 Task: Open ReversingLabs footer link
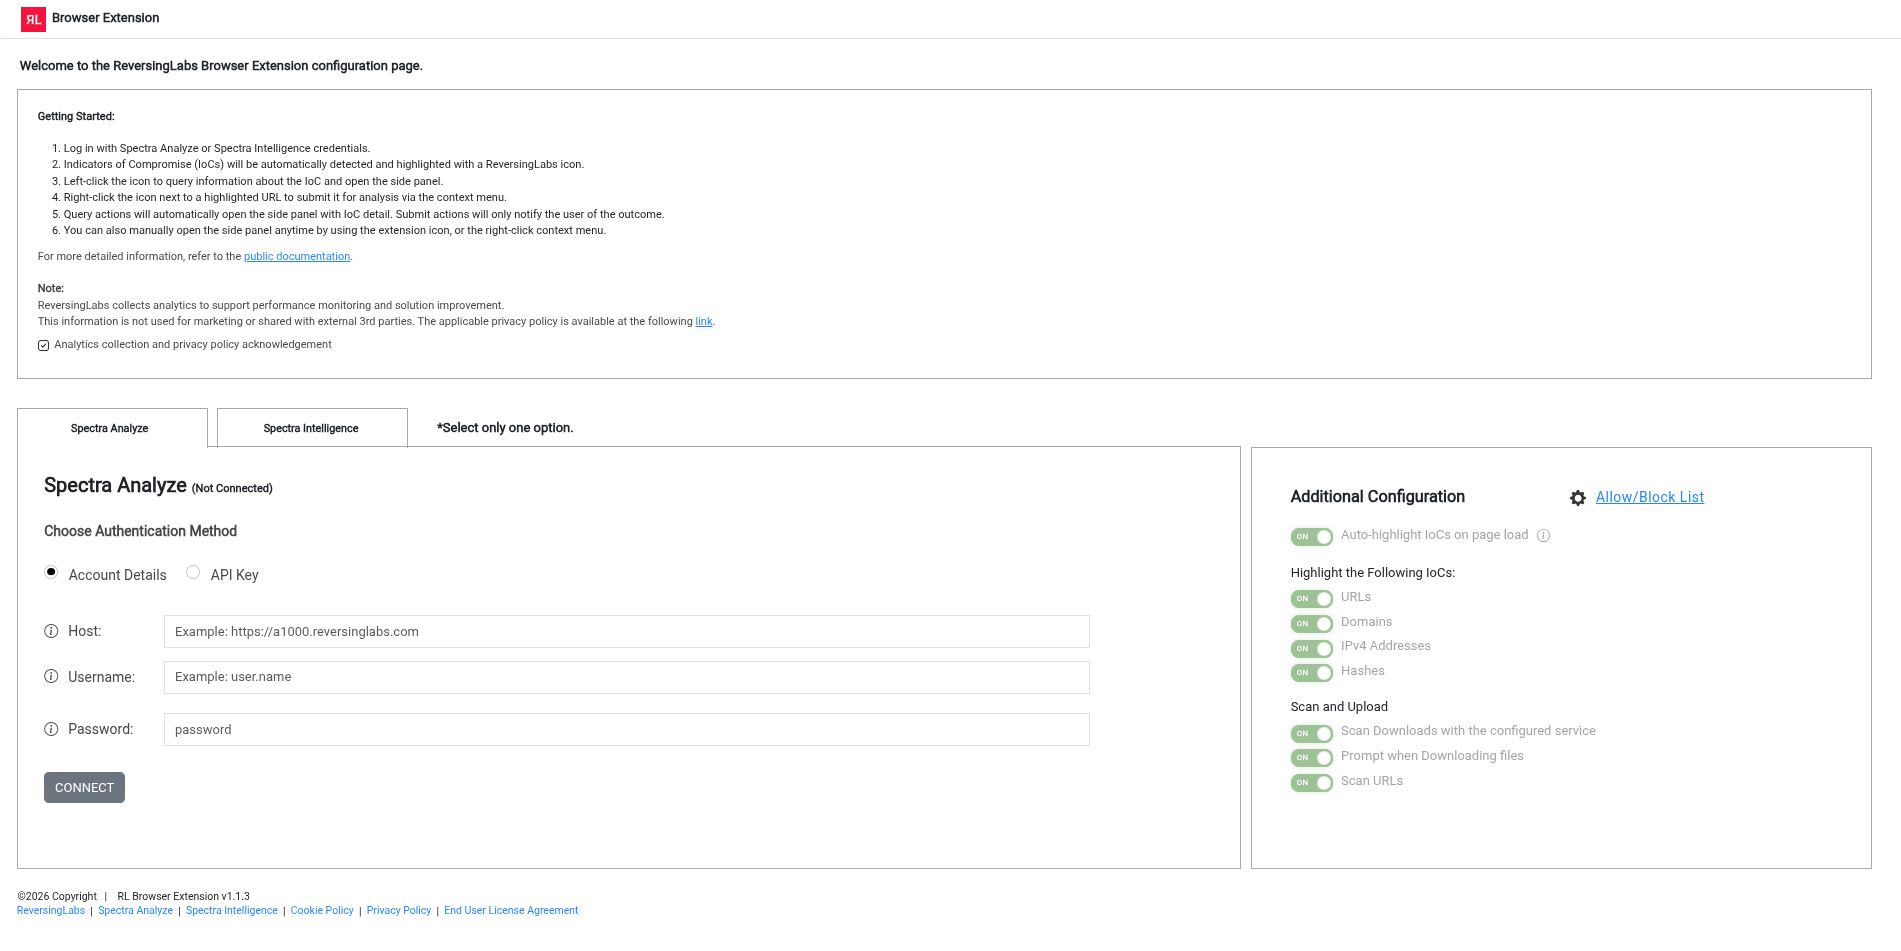(x=51, y=911)
